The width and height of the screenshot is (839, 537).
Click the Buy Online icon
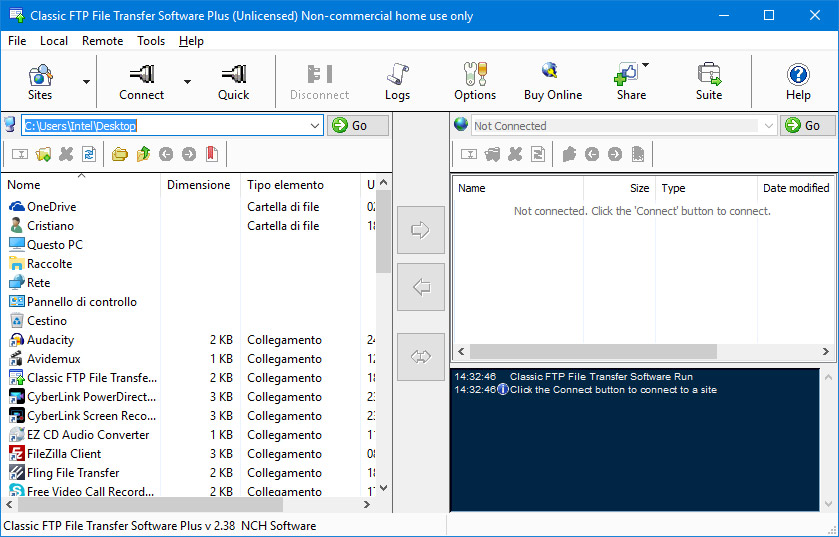tap(552, 80)
